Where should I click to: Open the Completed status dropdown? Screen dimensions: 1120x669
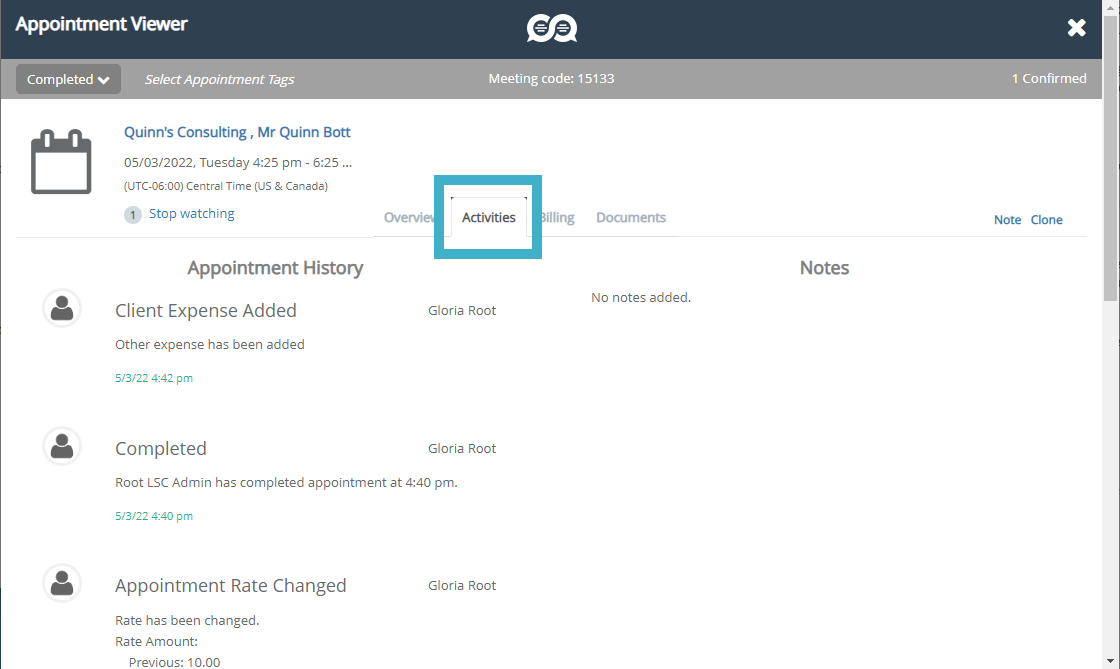[x=68, y=80]
